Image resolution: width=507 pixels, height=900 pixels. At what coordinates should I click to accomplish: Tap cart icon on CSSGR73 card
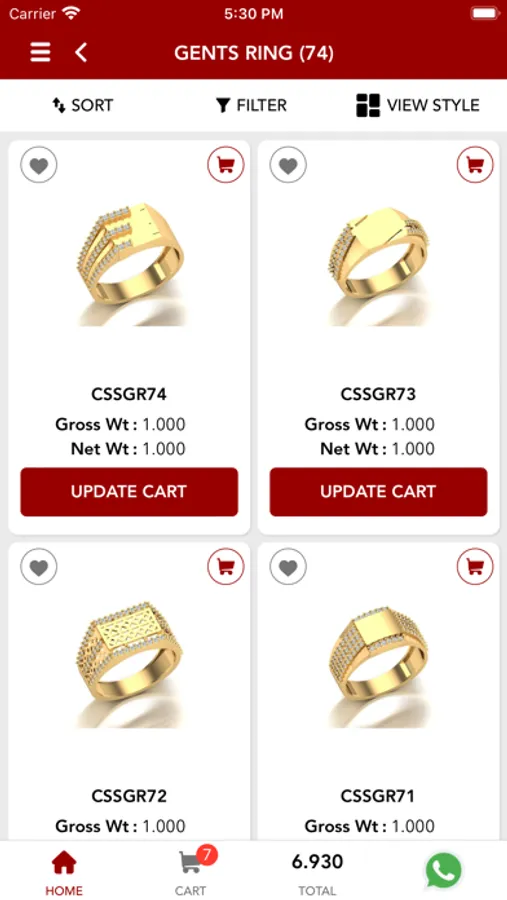(475, 165)
